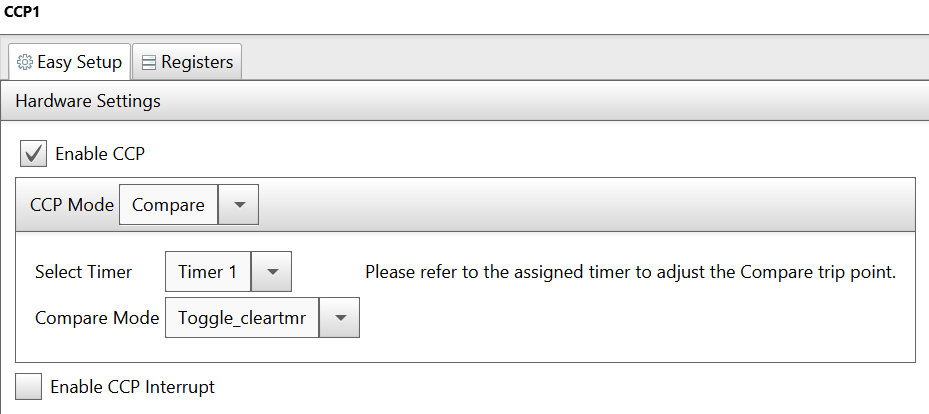
Task: Click the Timer 1 value field
Action: pos(208,272)
